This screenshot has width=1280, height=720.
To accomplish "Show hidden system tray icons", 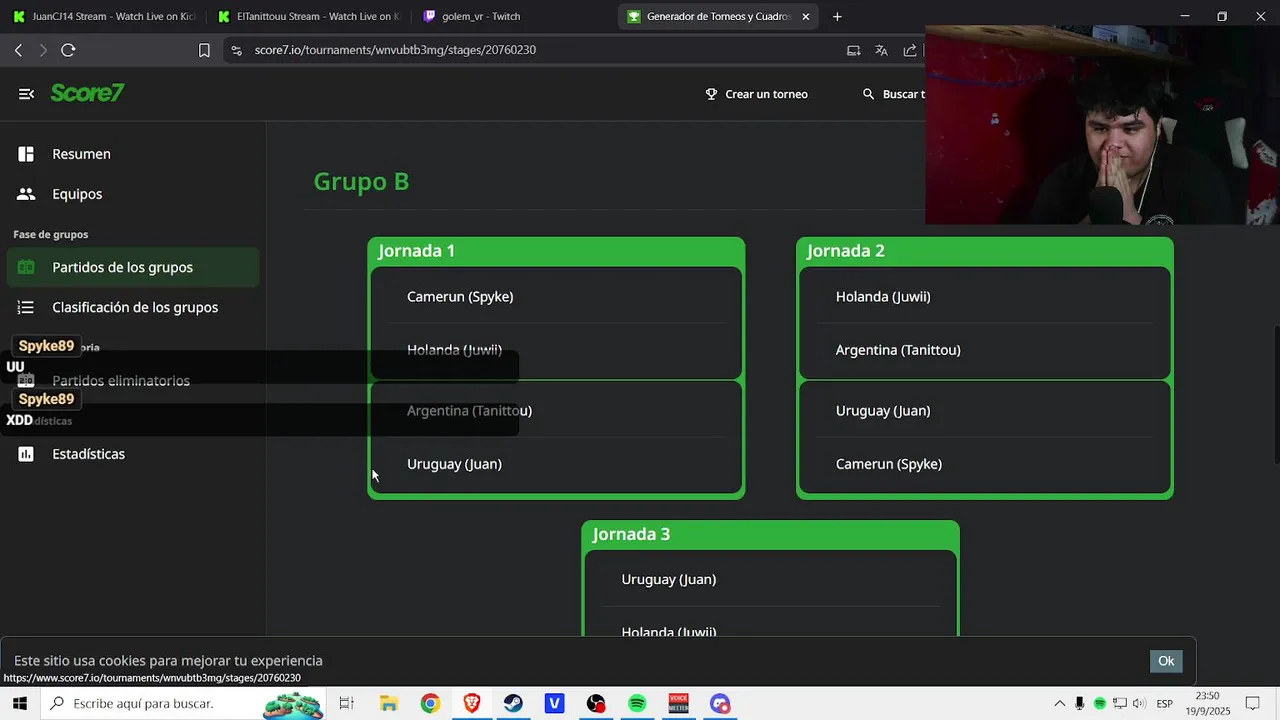I will (1060, 704).
